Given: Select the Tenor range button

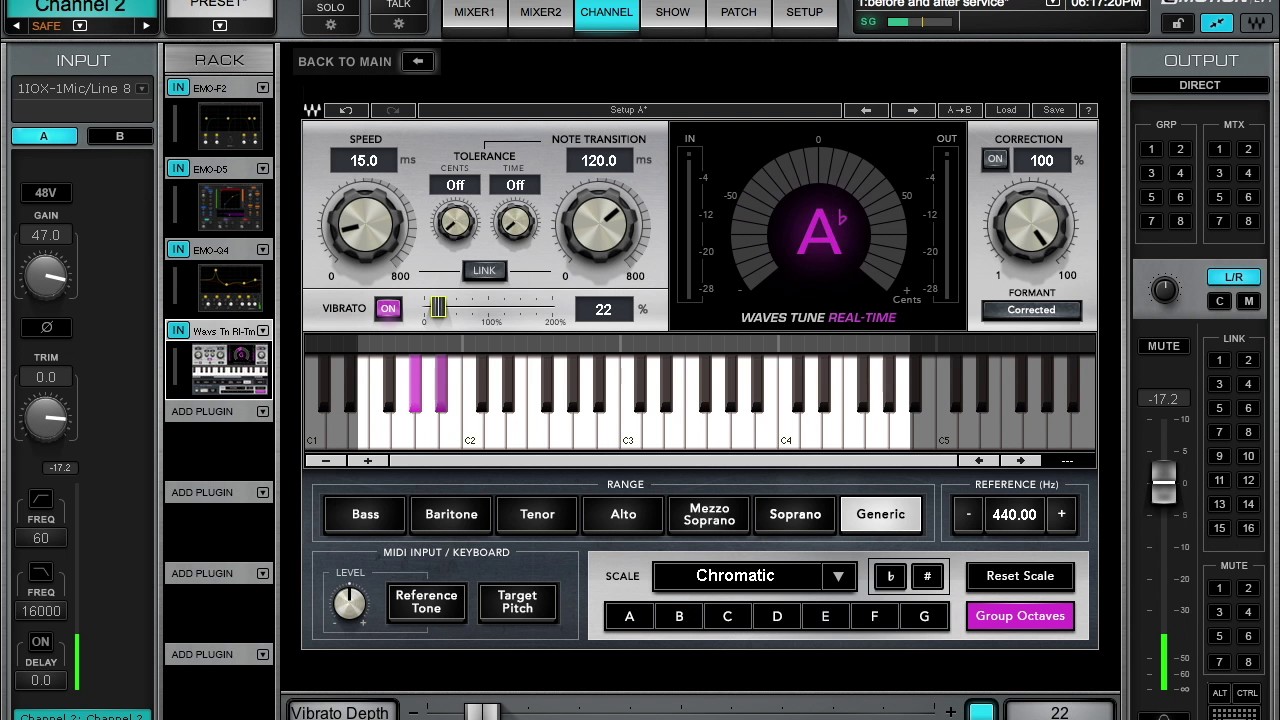Looking at the screenshot, I should click(x=537, y=514).
